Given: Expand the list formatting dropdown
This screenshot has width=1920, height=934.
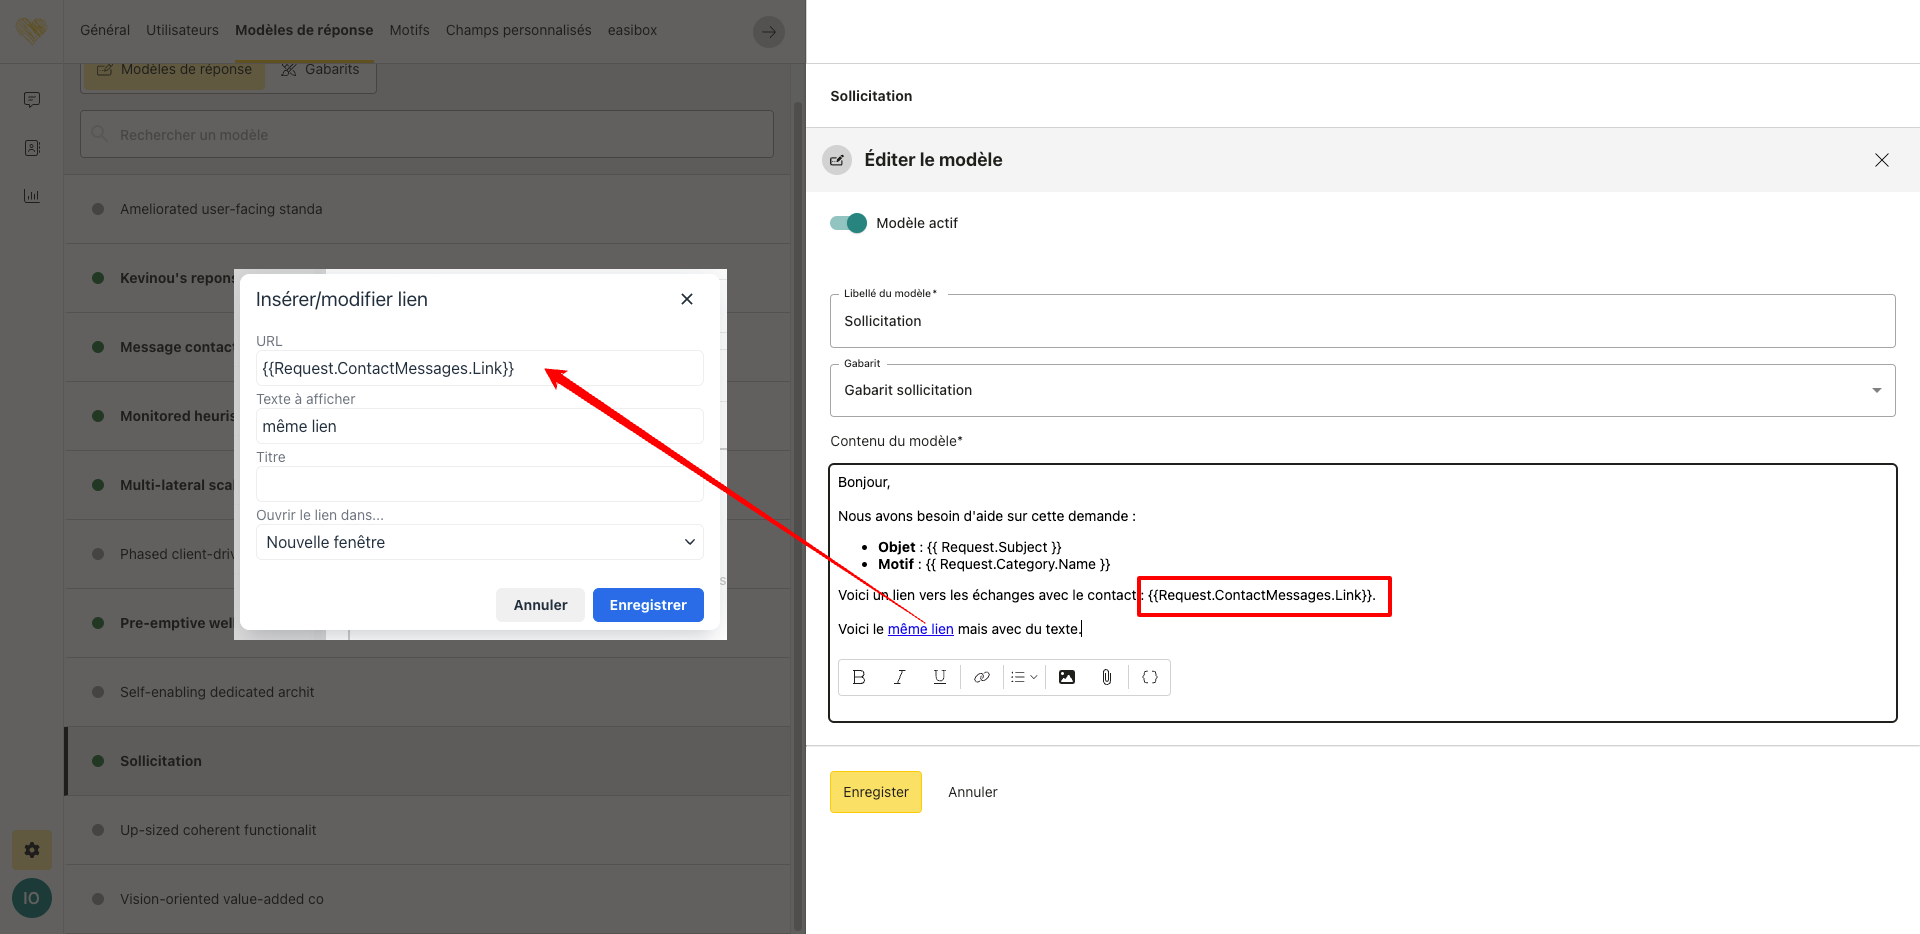Looking at the screenshot, I should tap(1024, 677).
